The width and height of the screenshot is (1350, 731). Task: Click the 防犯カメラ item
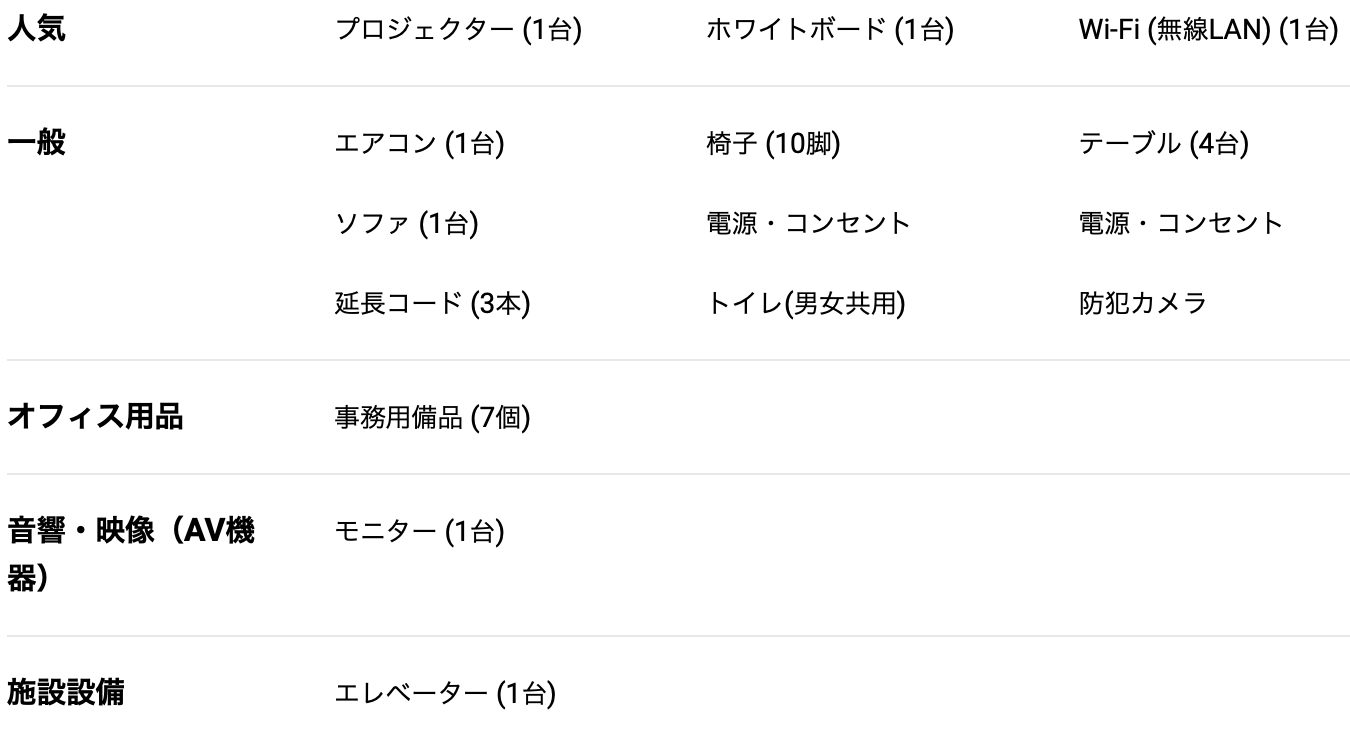[x=1141, y=302]
